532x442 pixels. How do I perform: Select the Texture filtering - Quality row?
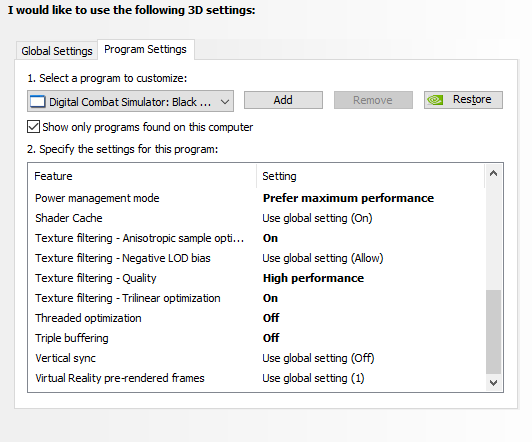pos(256,278)
